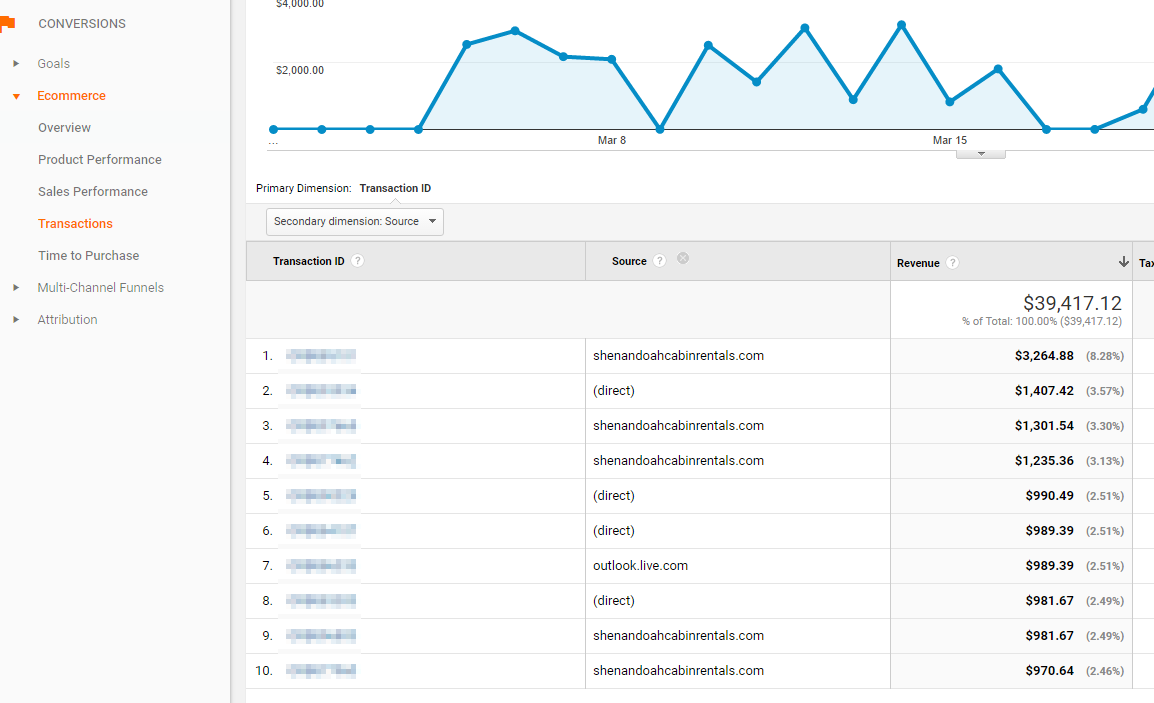Click the Mar 8 chart data point

[x=612, y=59]
